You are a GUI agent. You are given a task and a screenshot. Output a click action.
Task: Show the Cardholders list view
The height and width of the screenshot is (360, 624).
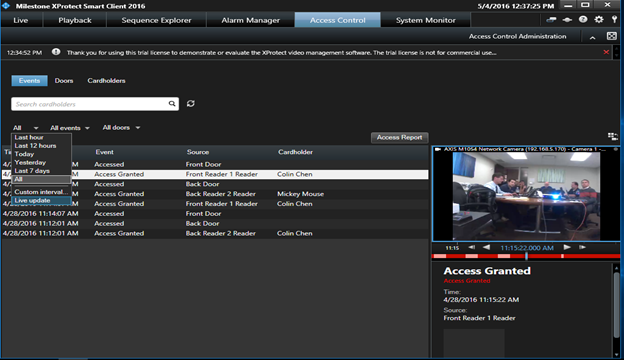(x=106, y=80)
